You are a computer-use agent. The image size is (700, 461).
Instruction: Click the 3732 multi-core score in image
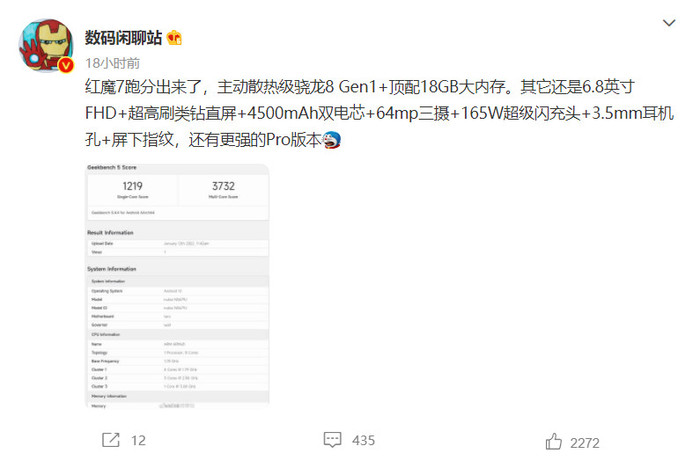point(223,186)
